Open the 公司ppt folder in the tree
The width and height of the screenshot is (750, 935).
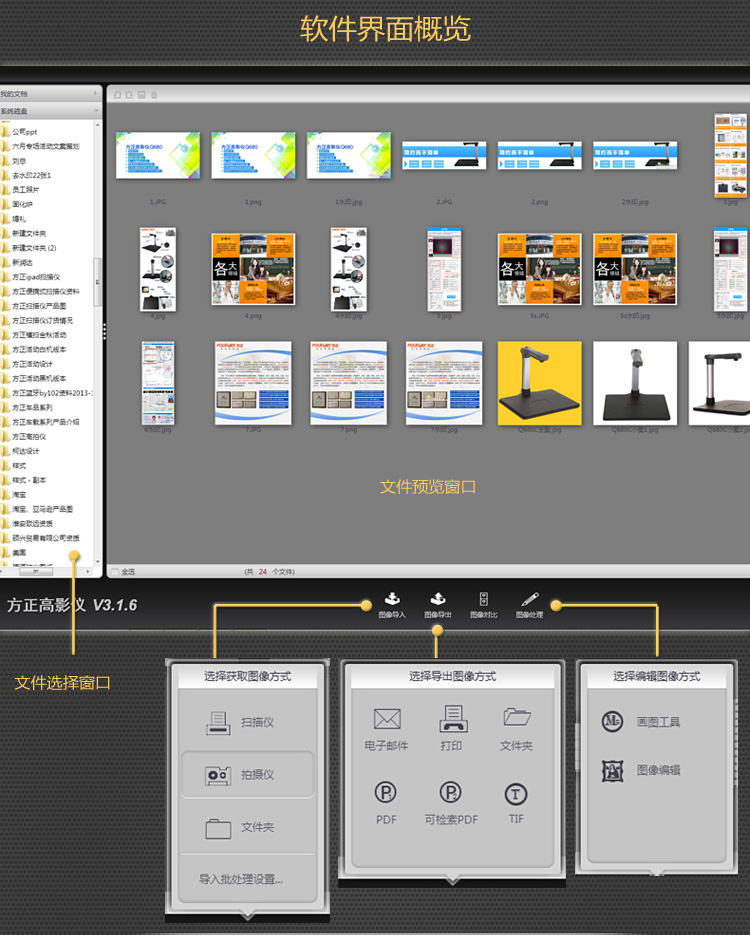click(26, 131)
